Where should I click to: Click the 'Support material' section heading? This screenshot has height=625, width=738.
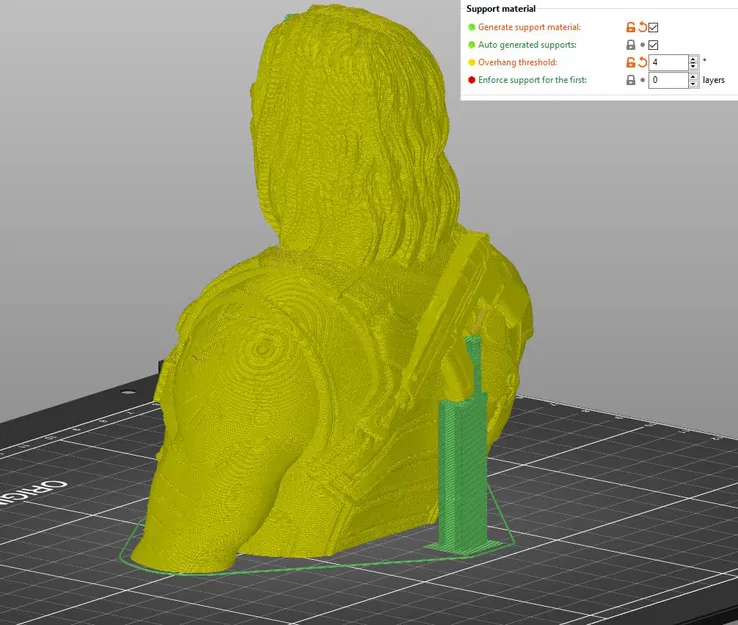point(501,8)
